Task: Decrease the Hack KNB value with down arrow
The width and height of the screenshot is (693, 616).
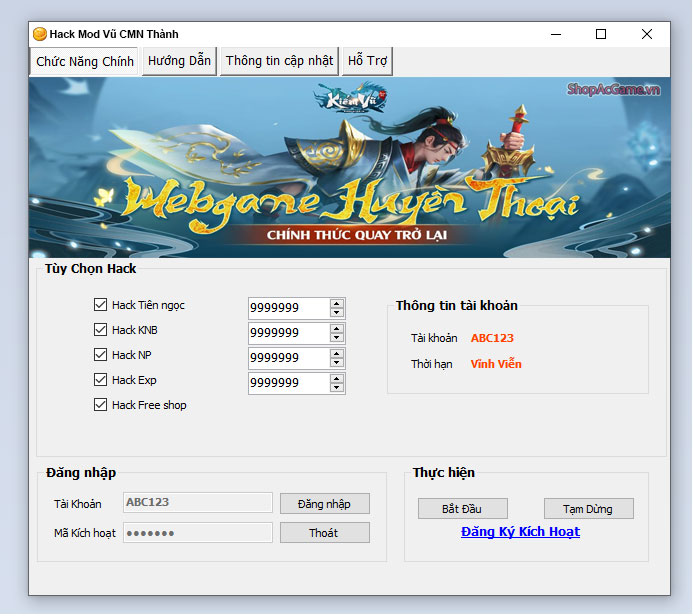Action: (337, 338)
